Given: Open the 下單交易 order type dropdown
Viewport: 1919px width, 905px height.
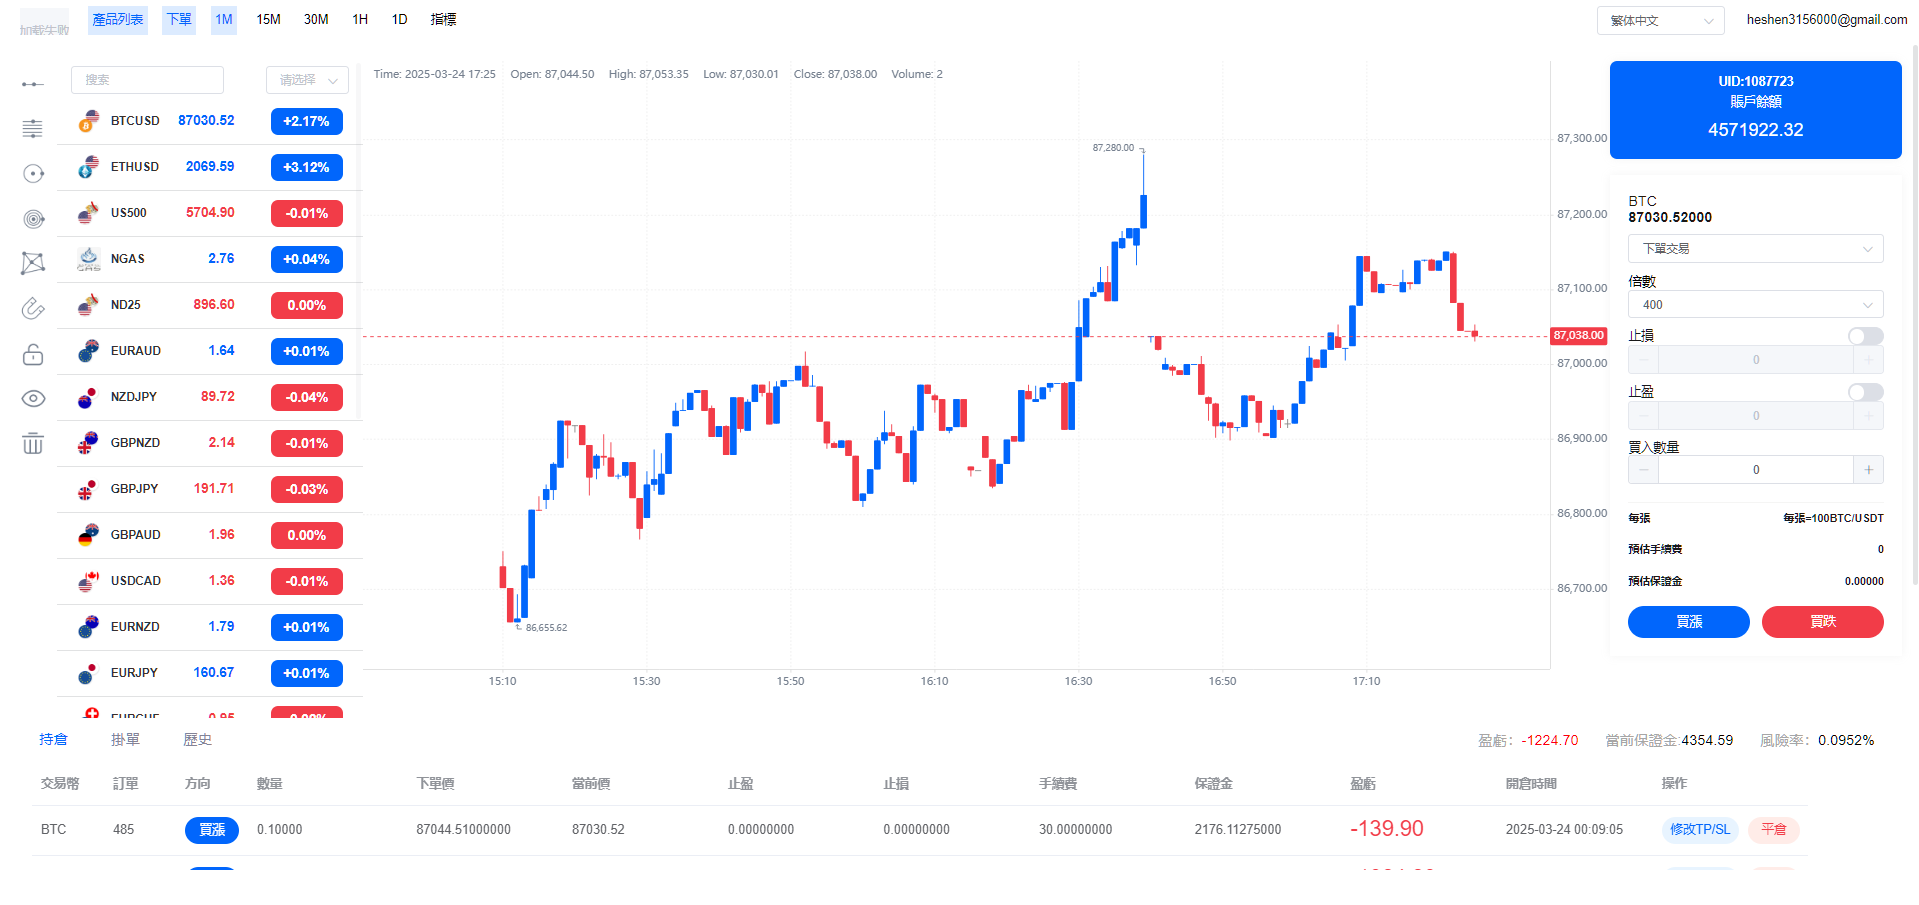Looking at the screenshot, I should (x=1755, y=249).
